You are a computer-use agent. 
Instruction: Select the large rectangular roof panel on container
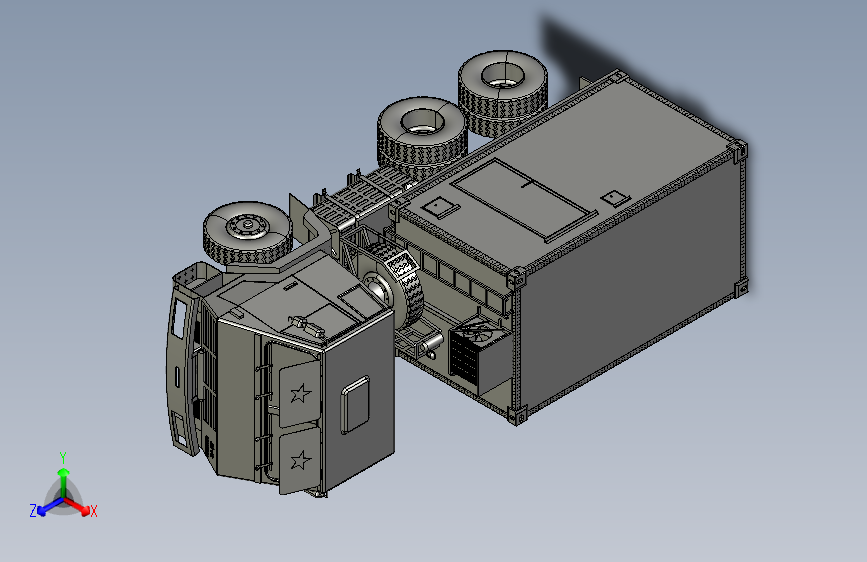pos(525,199)
